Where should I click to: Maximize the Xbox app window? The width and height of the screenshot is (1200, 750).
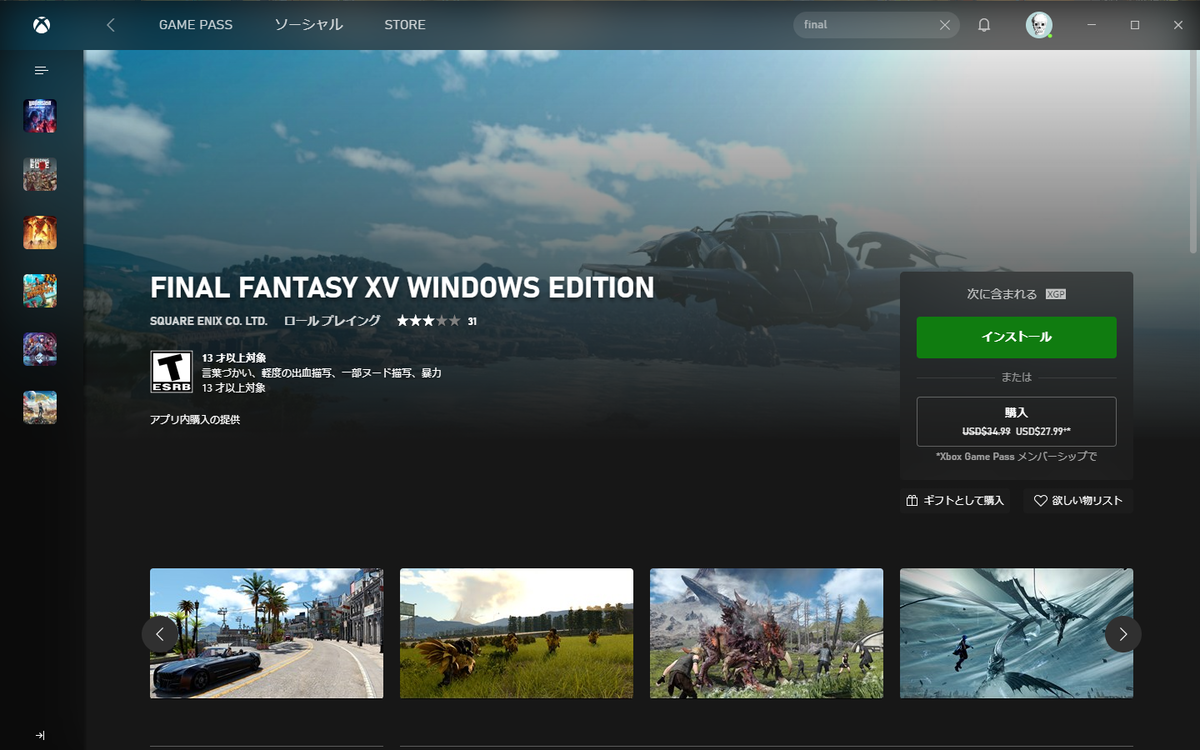tap(1135, 25)
